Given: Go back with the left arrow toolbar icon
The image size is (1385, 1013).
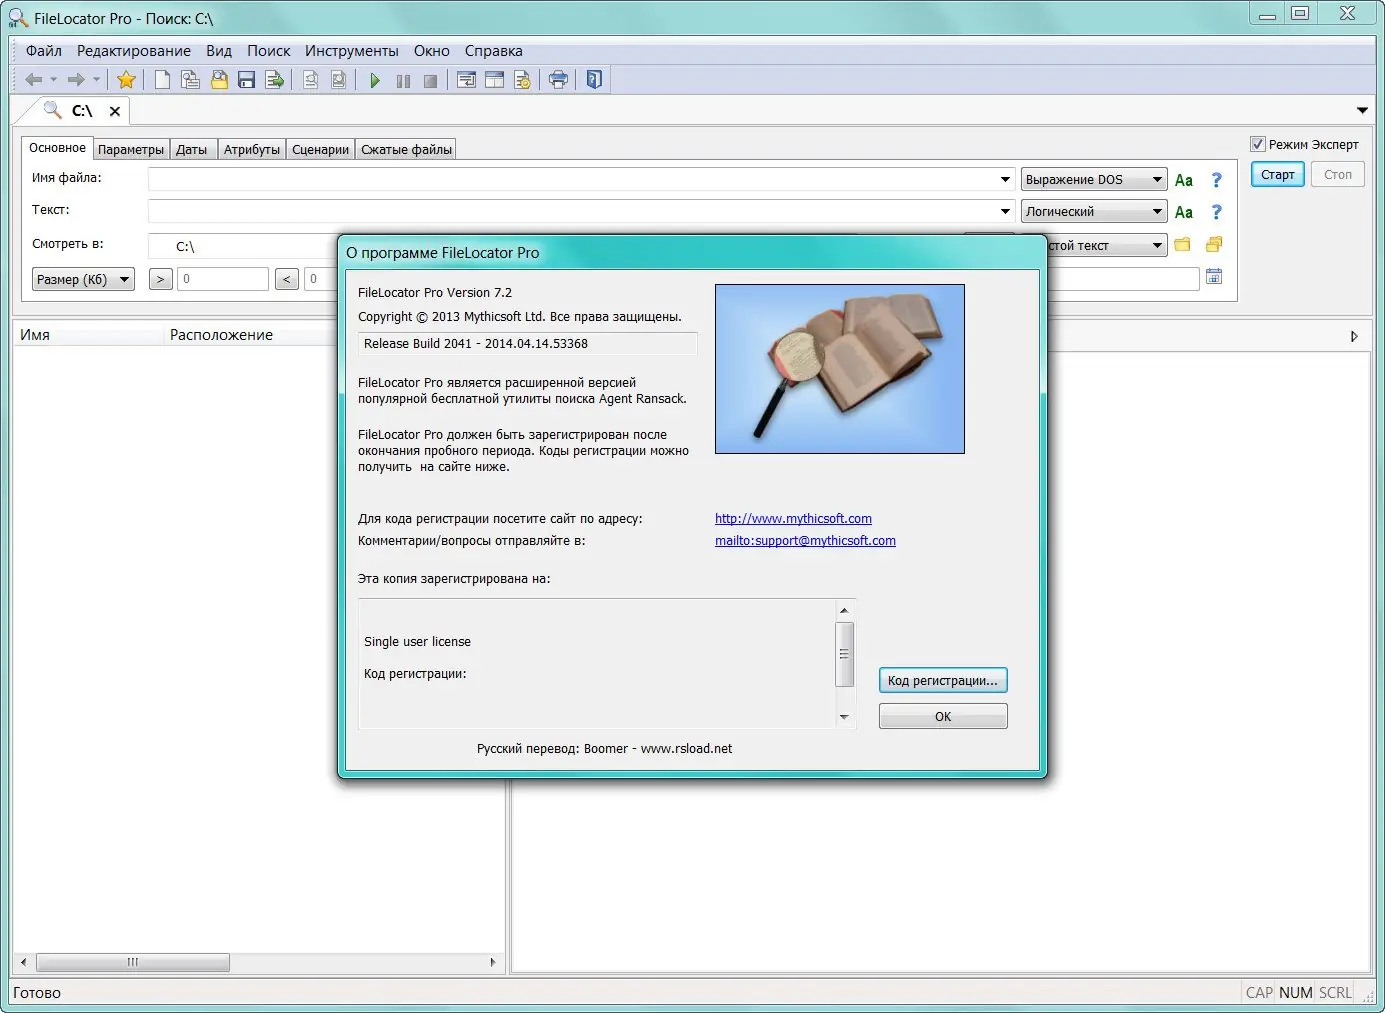Looking at the screenshot, I should pyautogui.click(x=34, y=80).
